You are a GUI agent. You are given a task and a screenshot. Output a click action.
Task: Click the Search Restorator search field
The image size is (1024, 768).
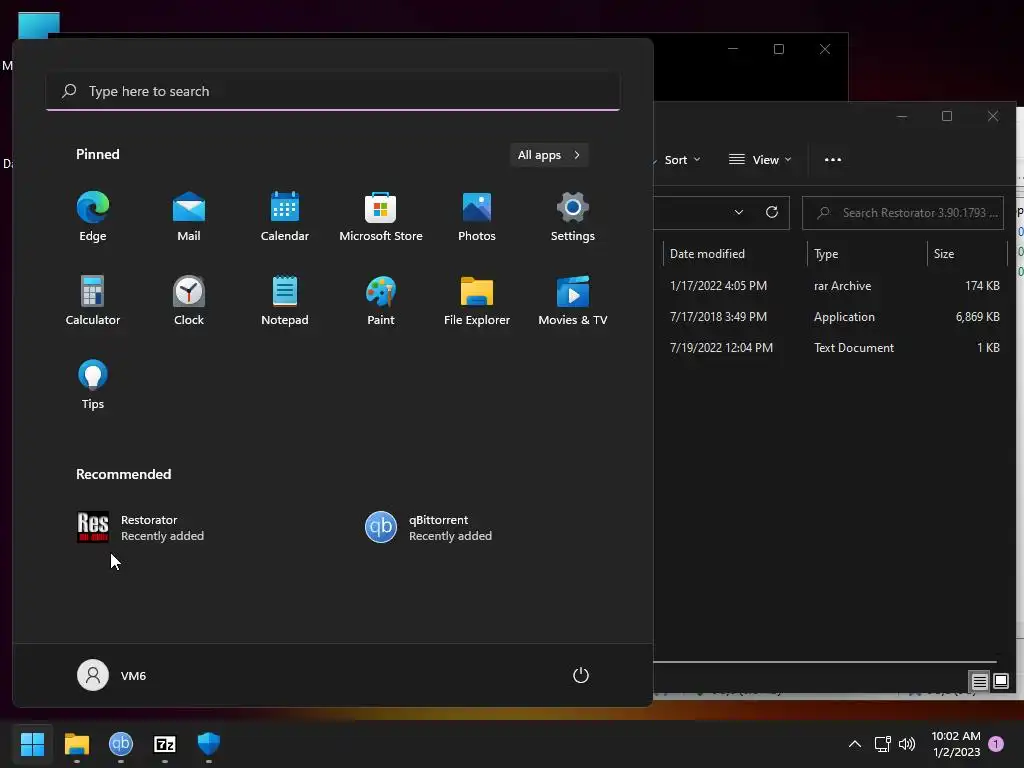point(903,213)
